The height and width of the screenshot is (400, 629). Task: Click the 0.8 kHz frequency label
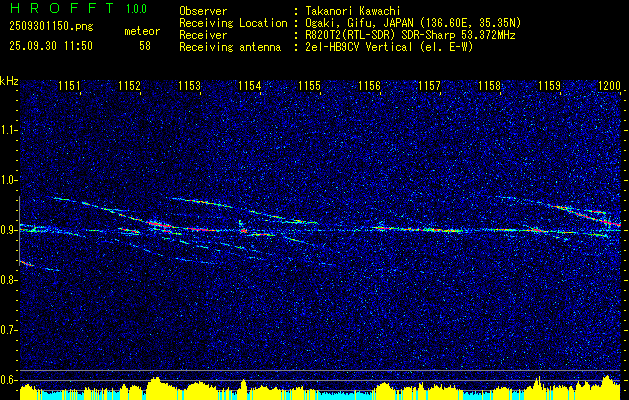8,280
